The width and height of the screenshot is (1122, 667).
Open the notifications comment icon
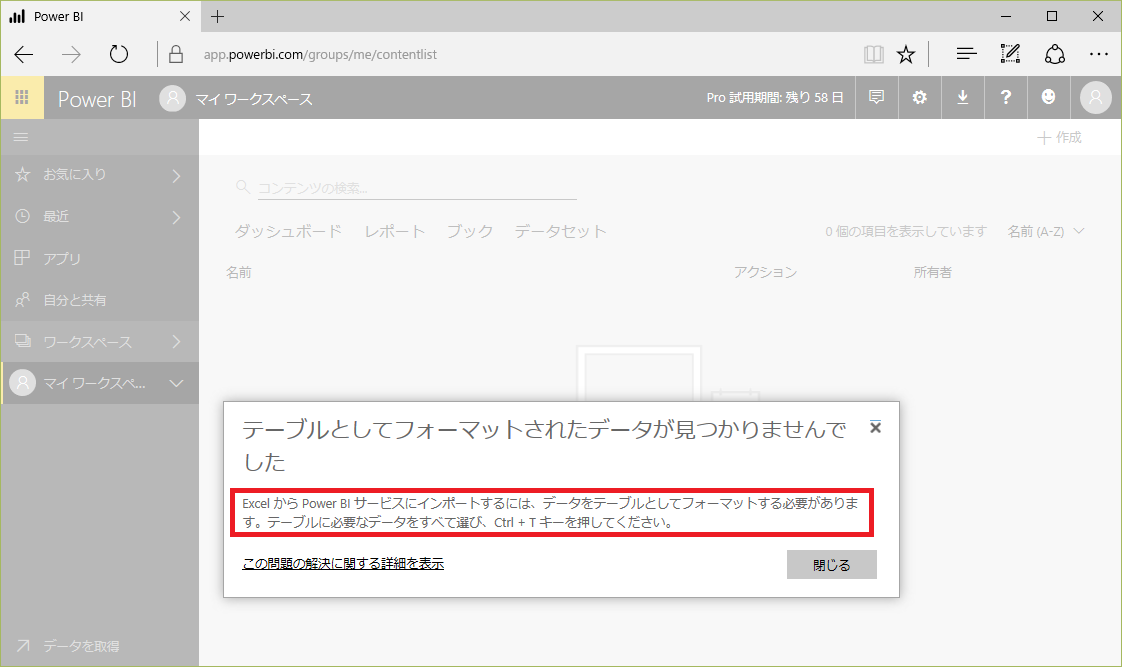[877, 97]
